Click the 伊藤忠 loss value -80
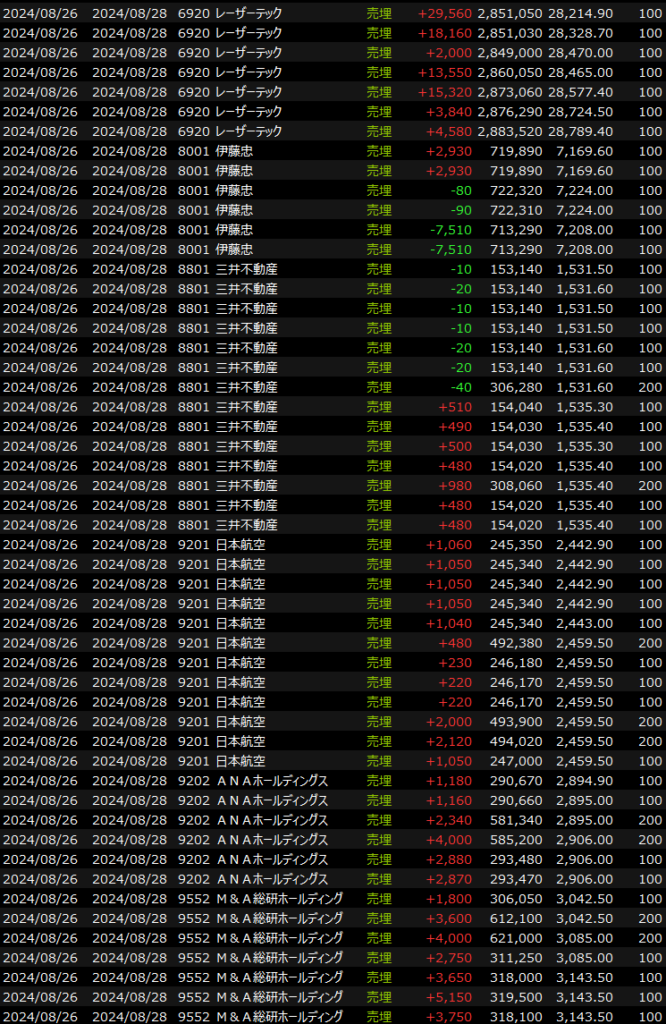 [x=460, y=190]
